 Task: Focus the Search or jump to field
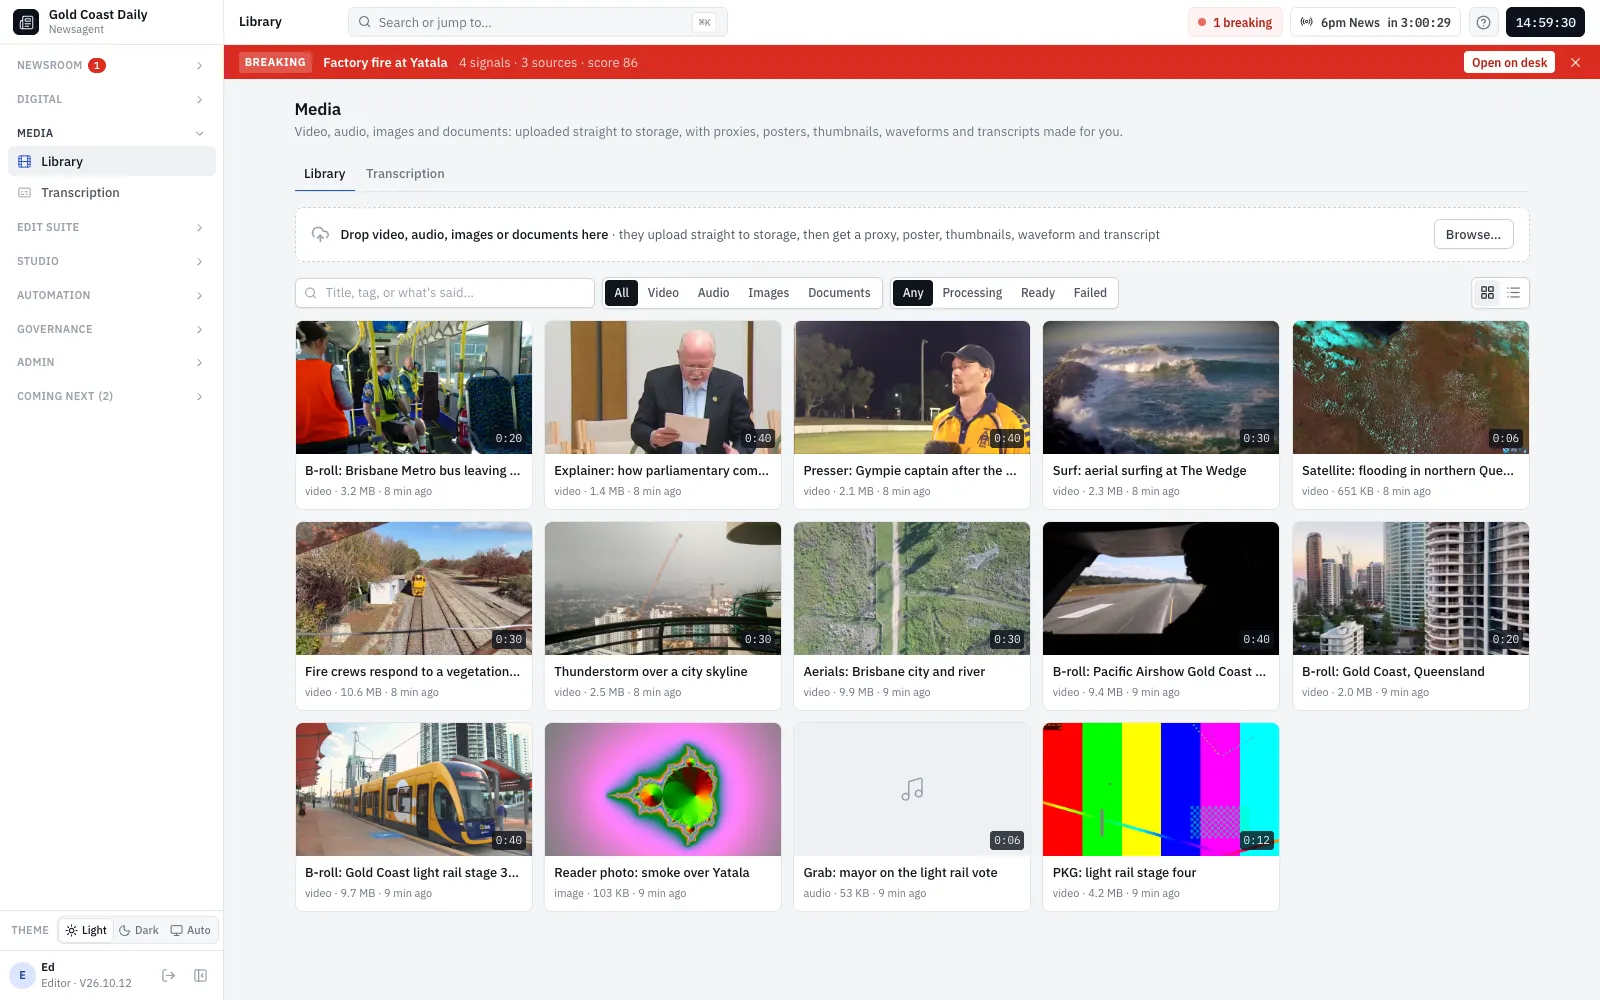(x=537, y=22)
